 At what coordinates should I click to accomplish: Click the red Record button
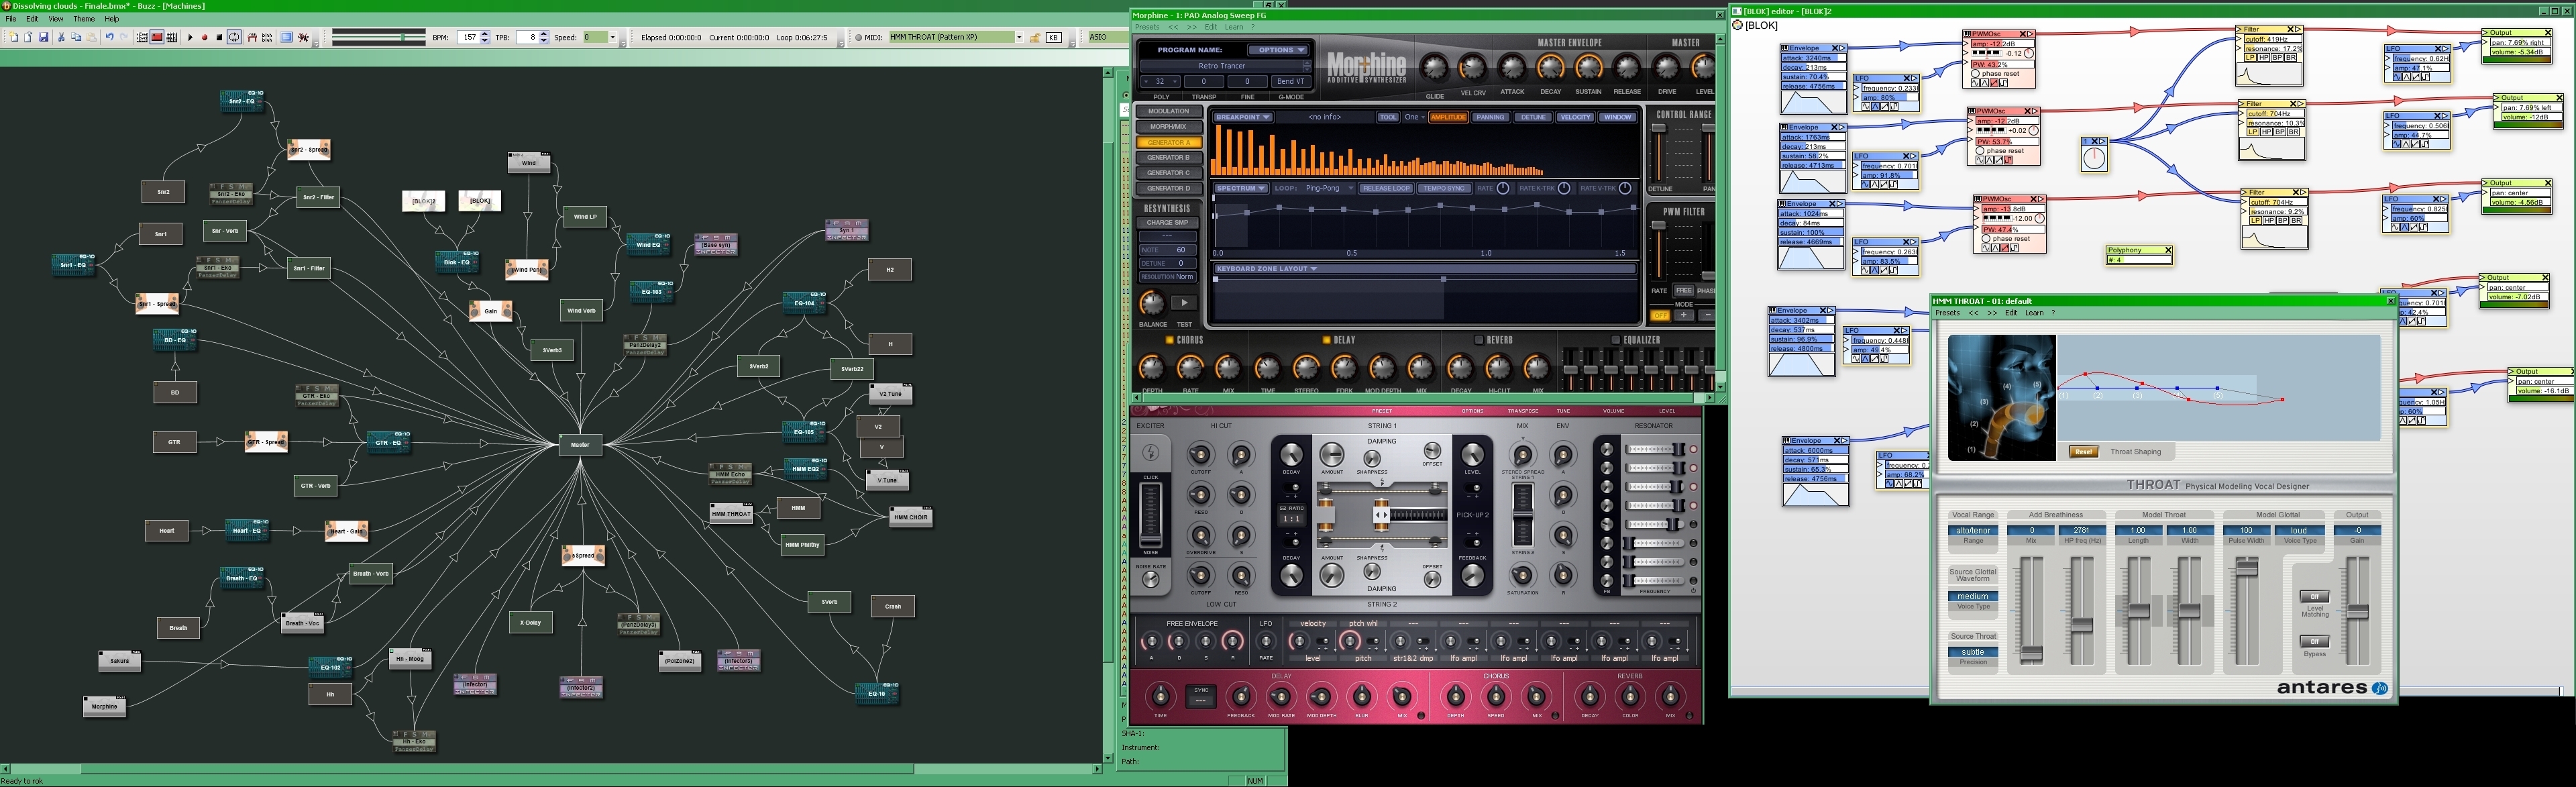coord(204,38)
